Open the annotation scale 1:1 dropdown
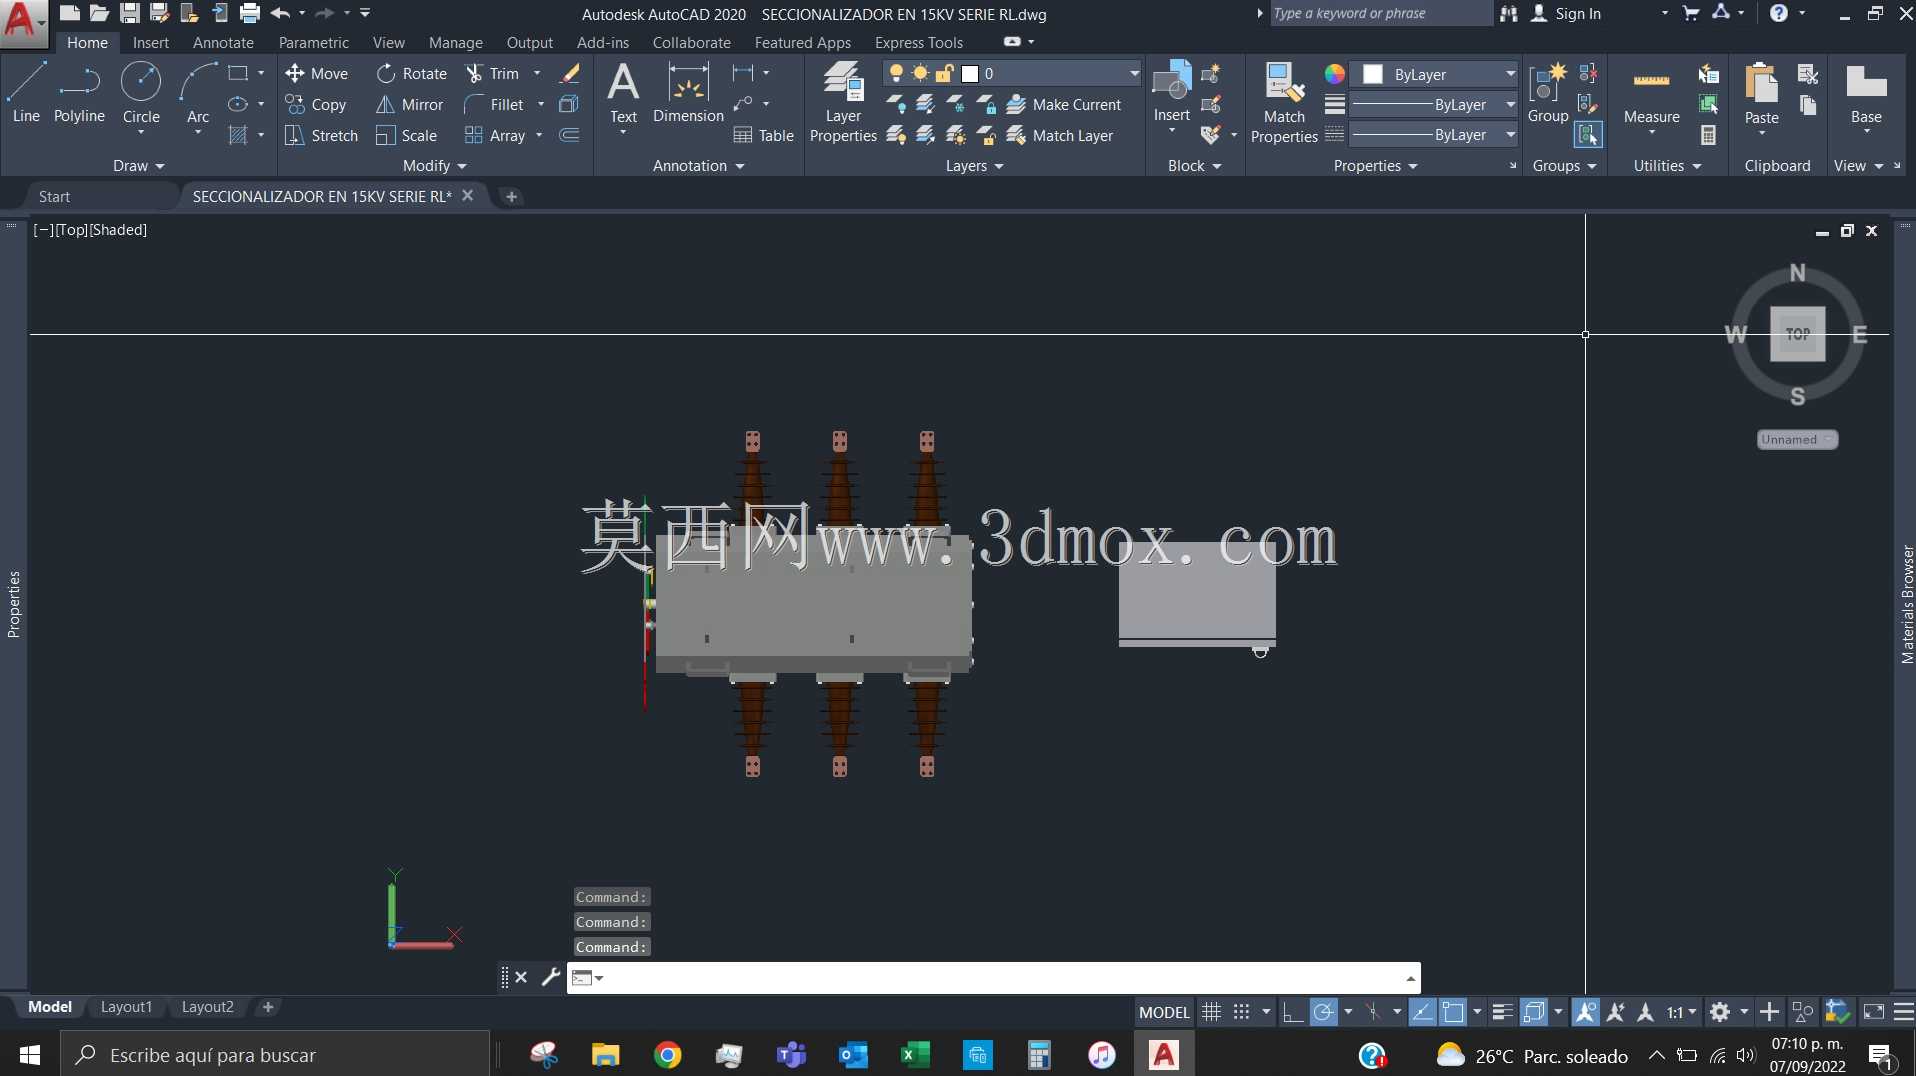The image size is (1916, 1076). 1682,1012
